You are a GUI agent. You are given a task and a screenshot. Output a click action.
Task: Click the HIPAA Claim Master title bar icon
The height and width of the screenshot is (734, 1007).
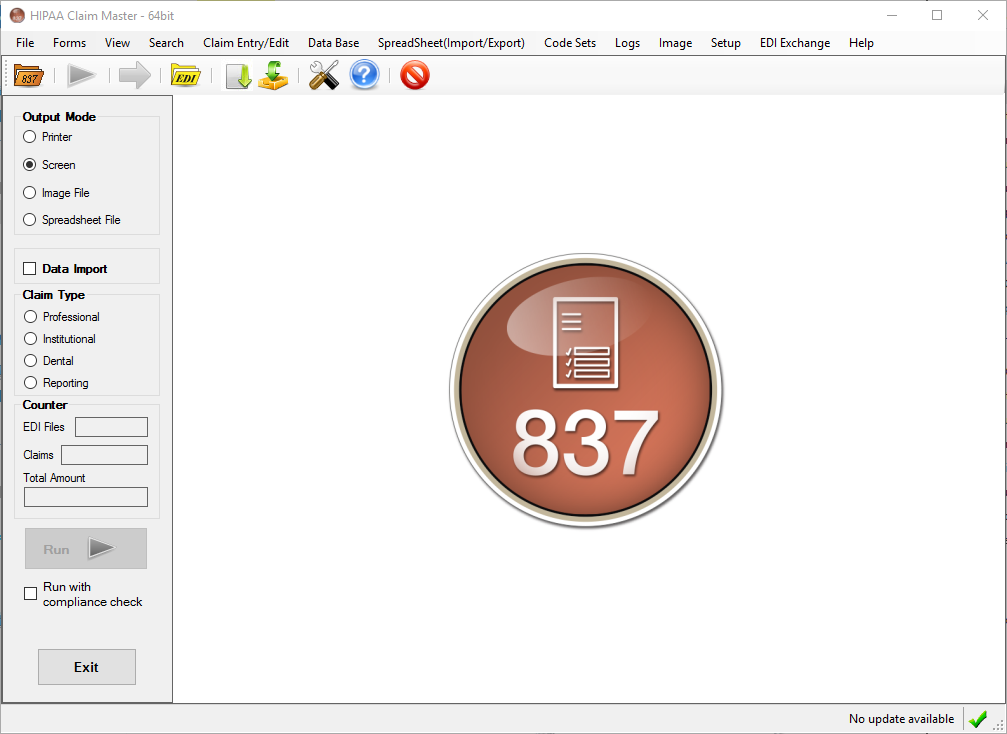[17, 15]
